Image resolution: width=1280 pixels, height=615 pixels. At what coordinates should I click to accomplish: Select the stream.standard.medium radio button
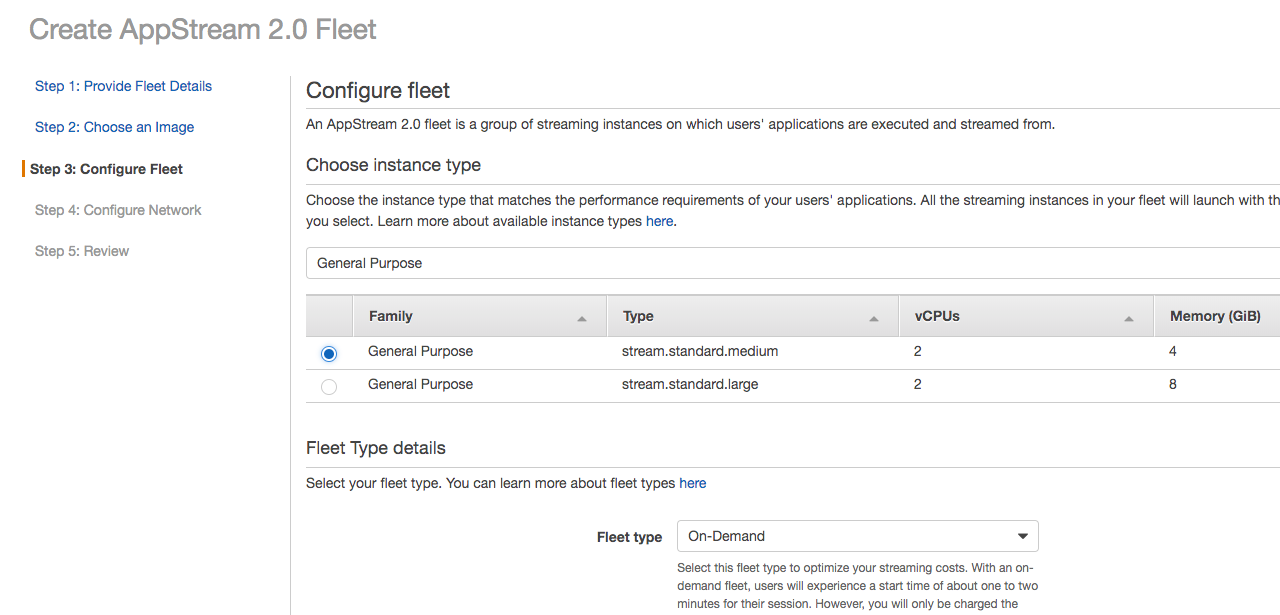(329, 353)
